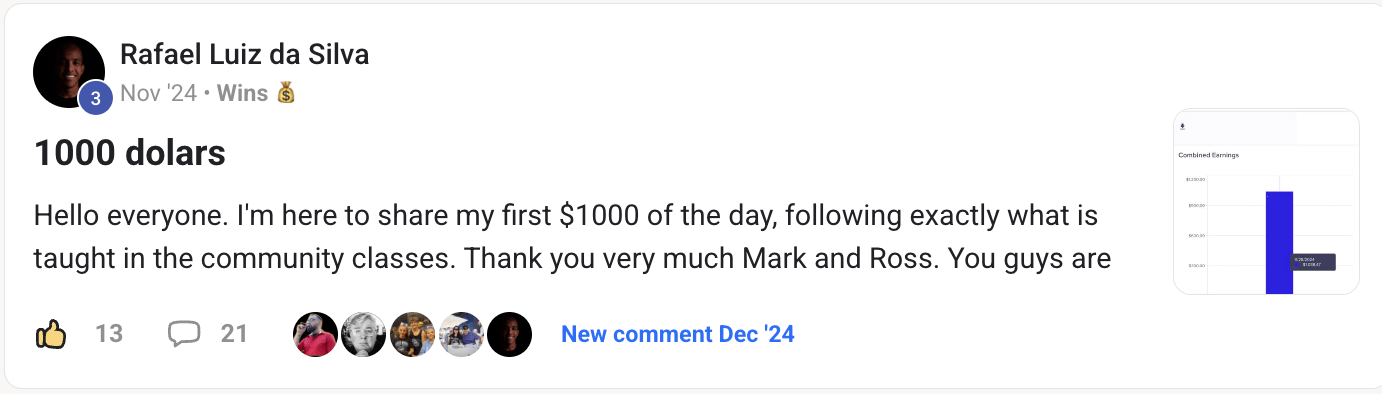Click the blue earnings bar in thumbnail
Screen dimensions: 1382x394
click(1279, 242)
